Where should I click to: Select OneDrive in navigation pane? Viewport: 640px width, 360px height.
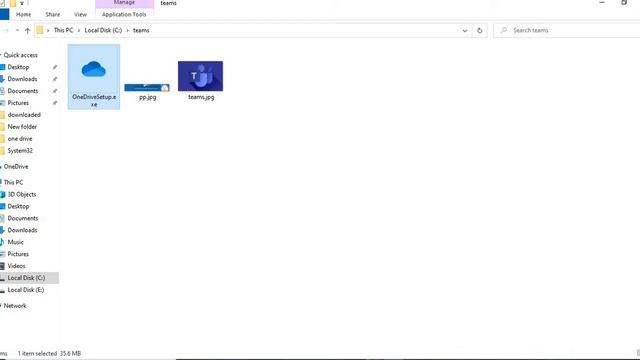[16, 167]
